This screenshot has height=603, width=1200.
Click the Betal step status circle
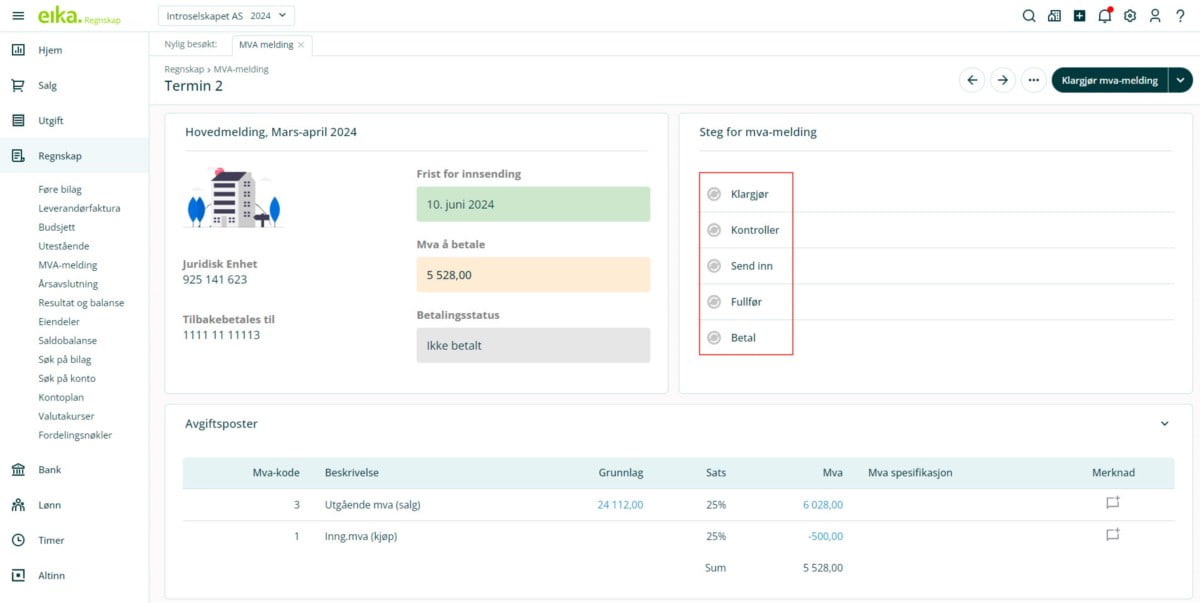point(714,338)
